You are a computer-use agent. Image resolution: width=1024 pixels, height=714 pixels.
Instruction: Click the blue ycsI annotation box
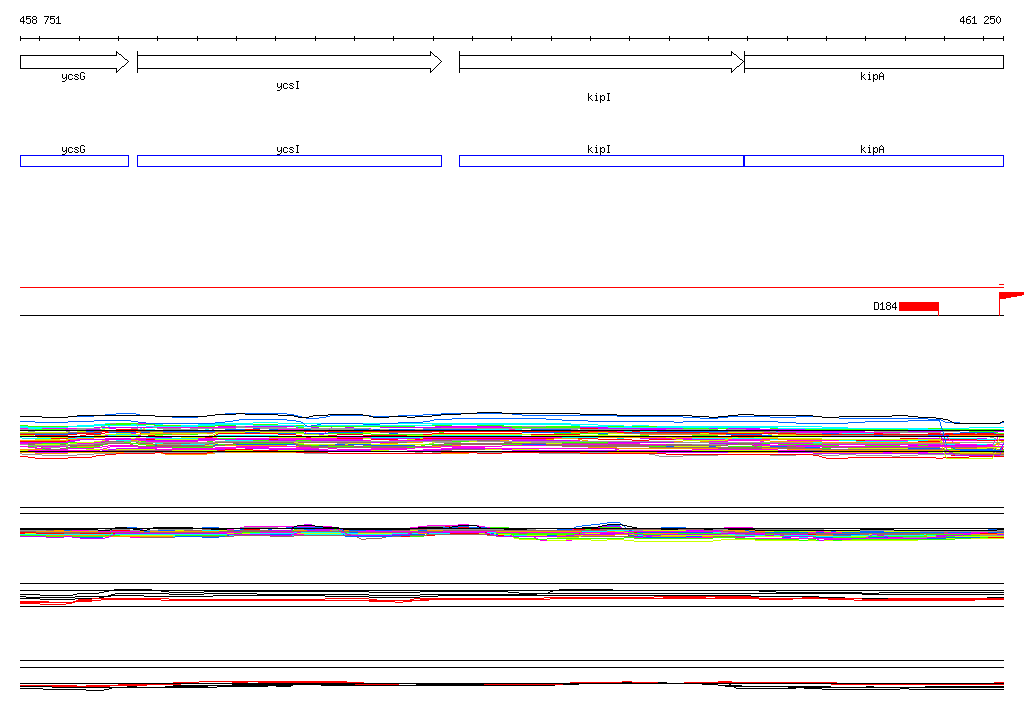pos(288,161)
